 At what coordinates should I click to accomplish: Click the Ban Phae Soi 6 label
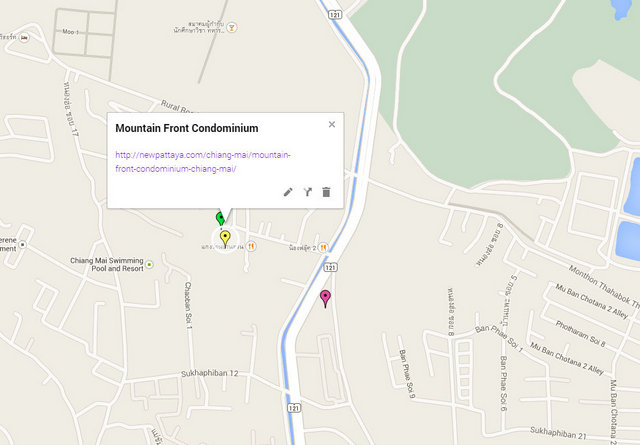504,383
